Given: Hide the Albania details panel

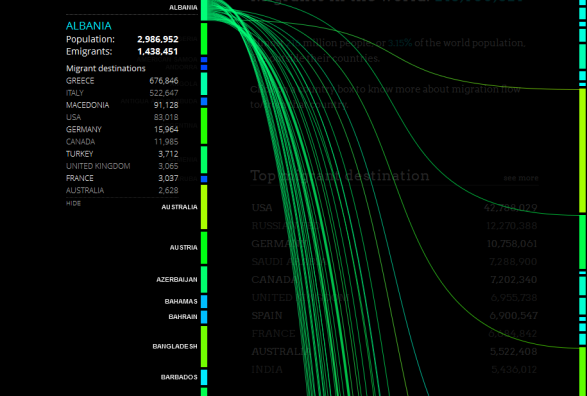Looking at the screenshot, I should [x=73, y=203].
